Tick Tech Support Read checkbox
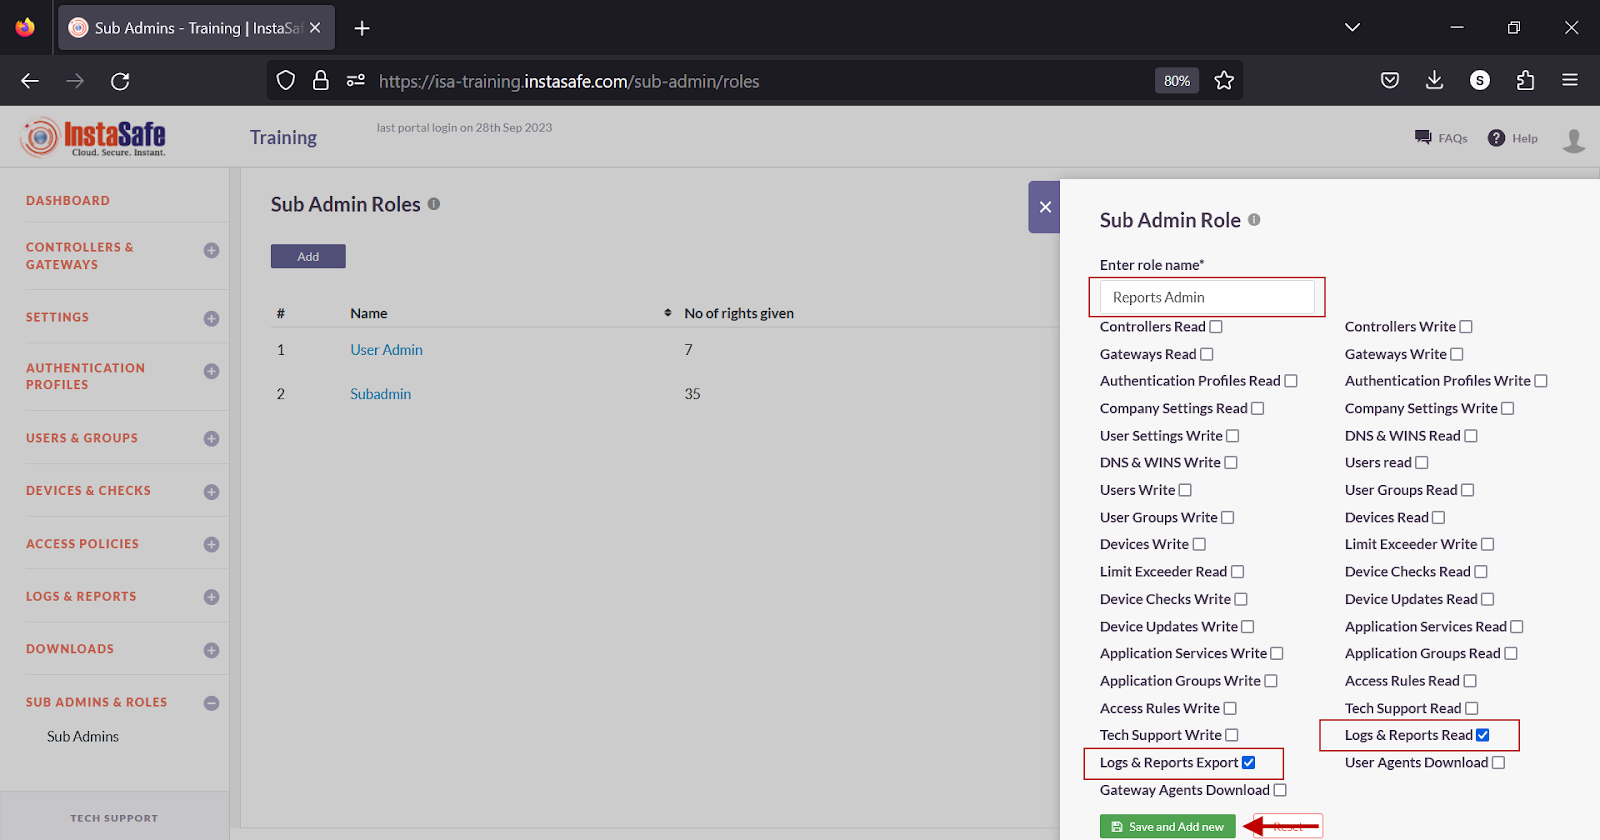Screen dimensions: 1600x840 (1472, 709)
